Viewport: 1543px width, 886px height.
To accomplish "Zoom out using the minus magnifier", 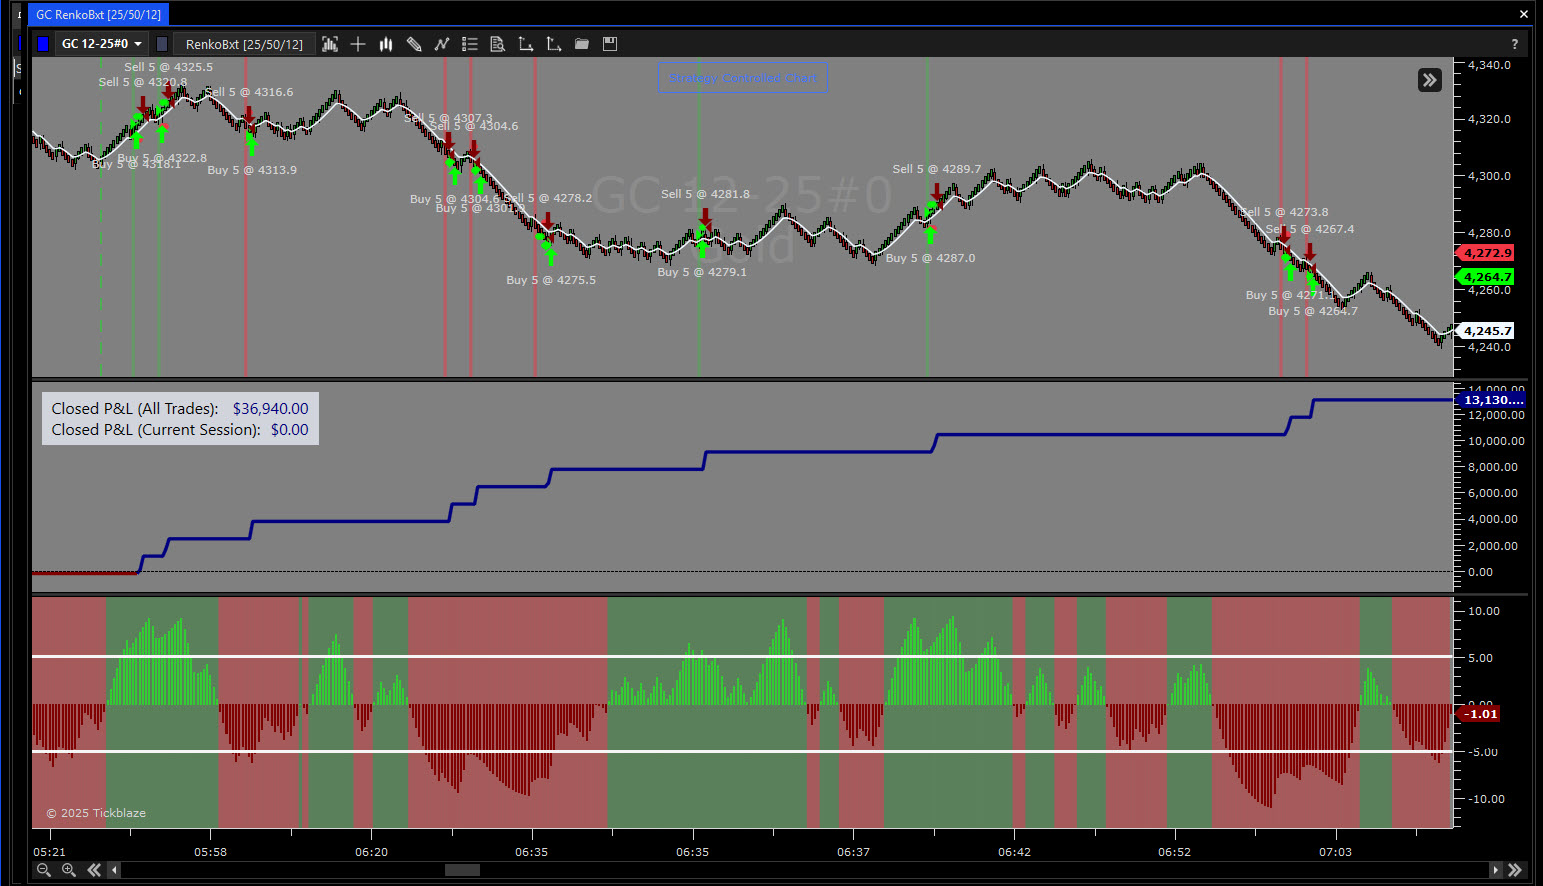I will pos(44,870).
